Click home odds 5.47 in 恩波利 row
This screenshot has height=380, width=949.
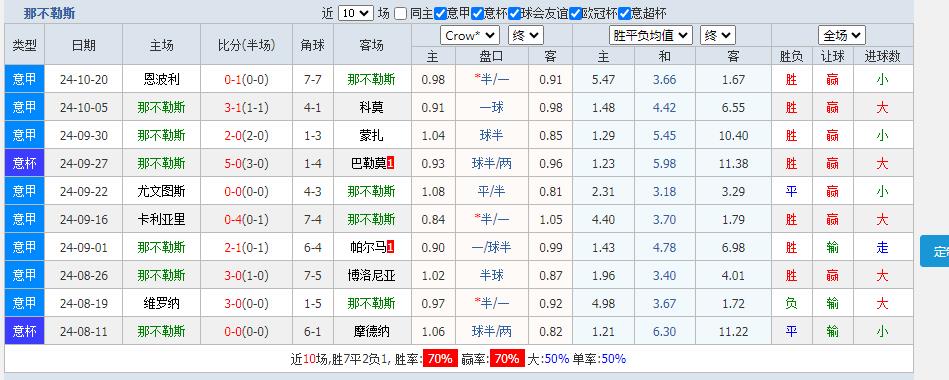point(603,79)
